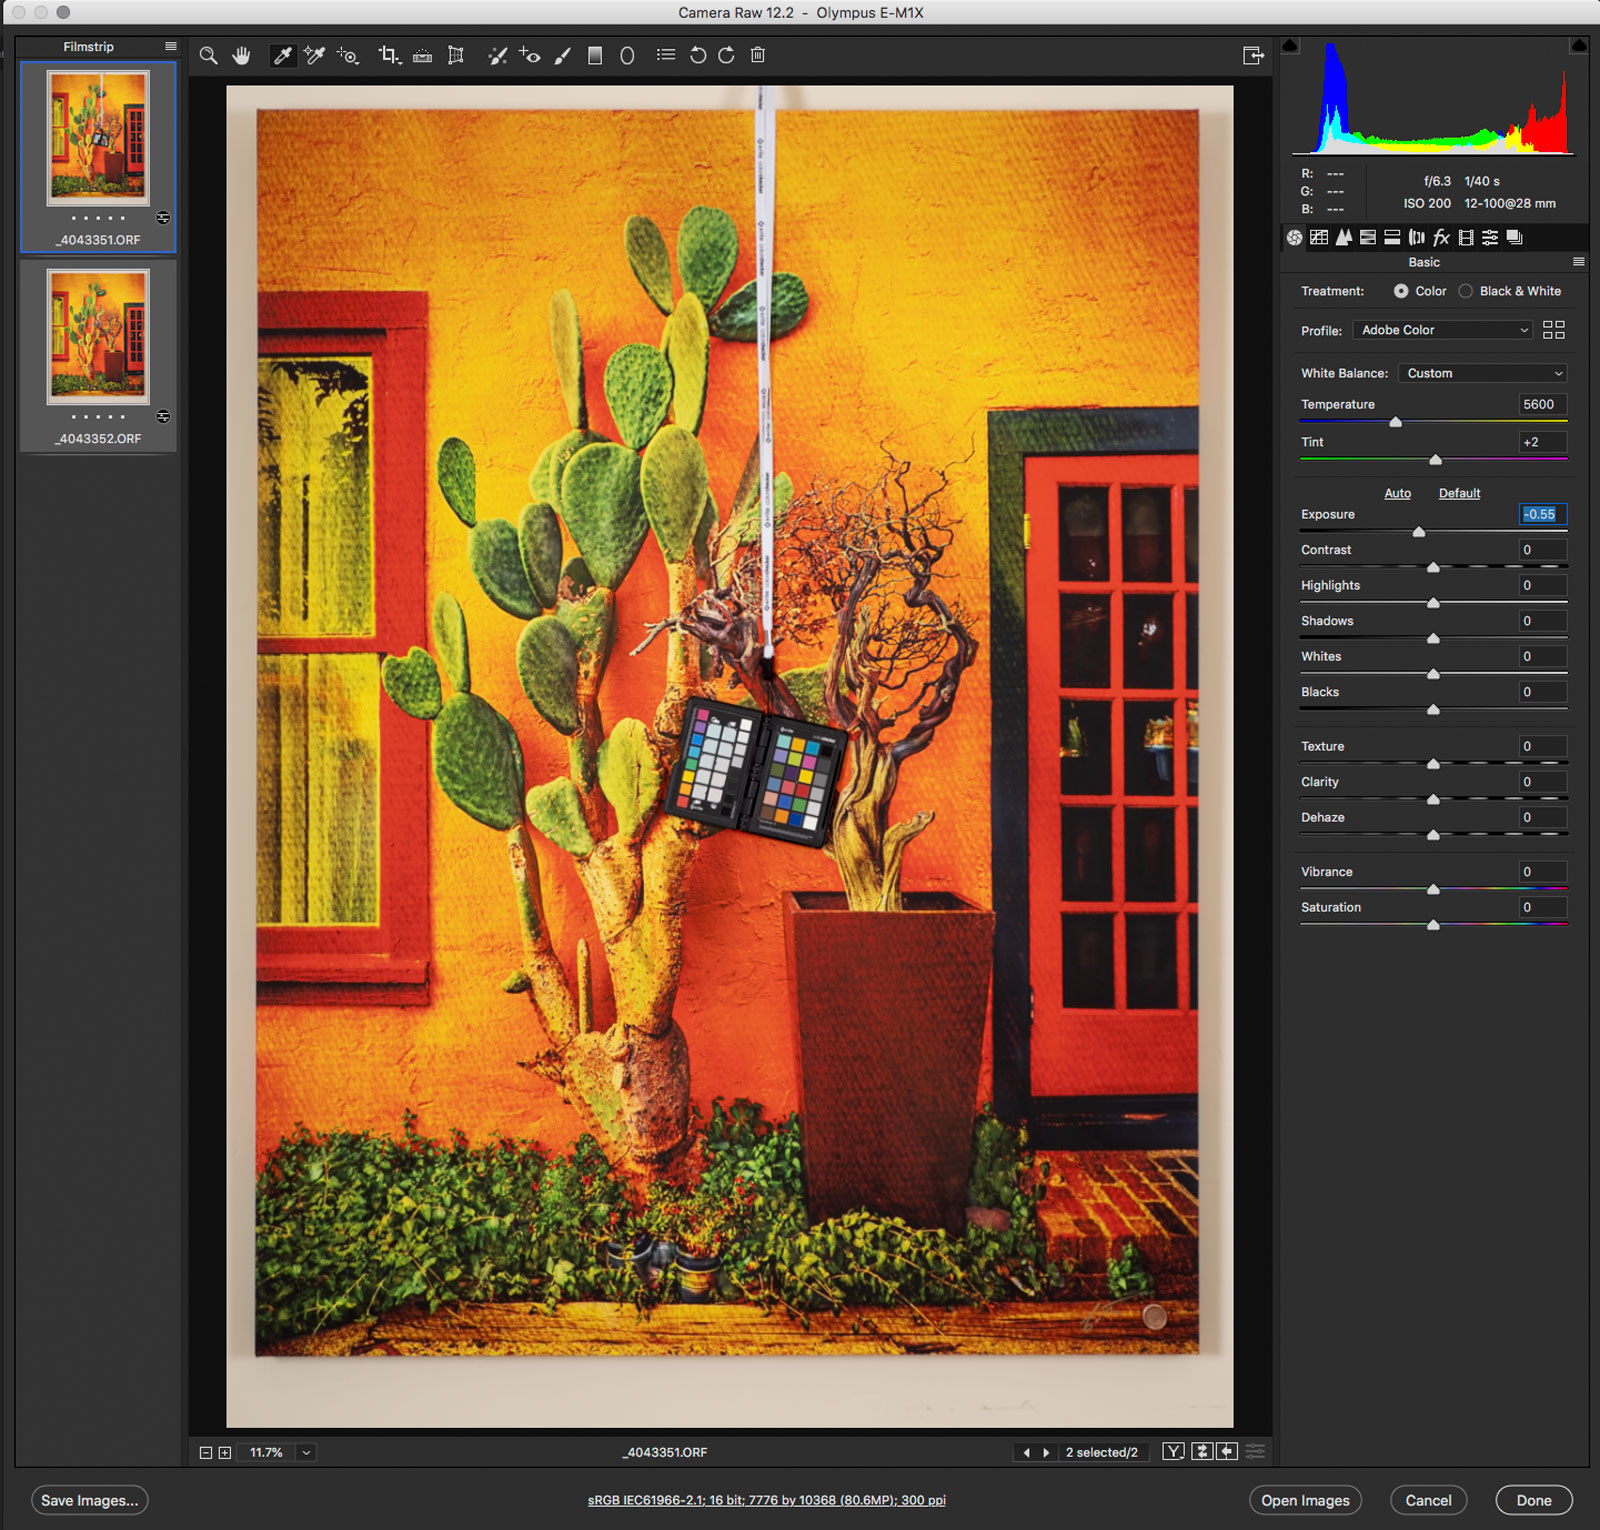
Task: Toggle the before/after view Y button
Action: coord(1174,1452)
